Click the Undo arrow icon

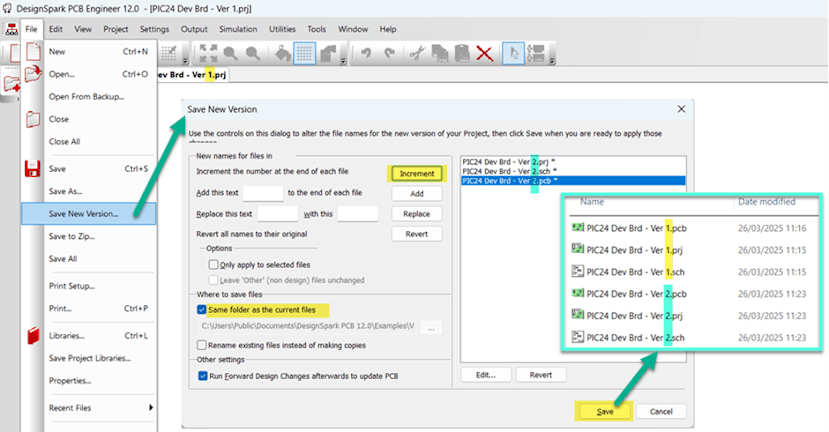coord(365,53)
